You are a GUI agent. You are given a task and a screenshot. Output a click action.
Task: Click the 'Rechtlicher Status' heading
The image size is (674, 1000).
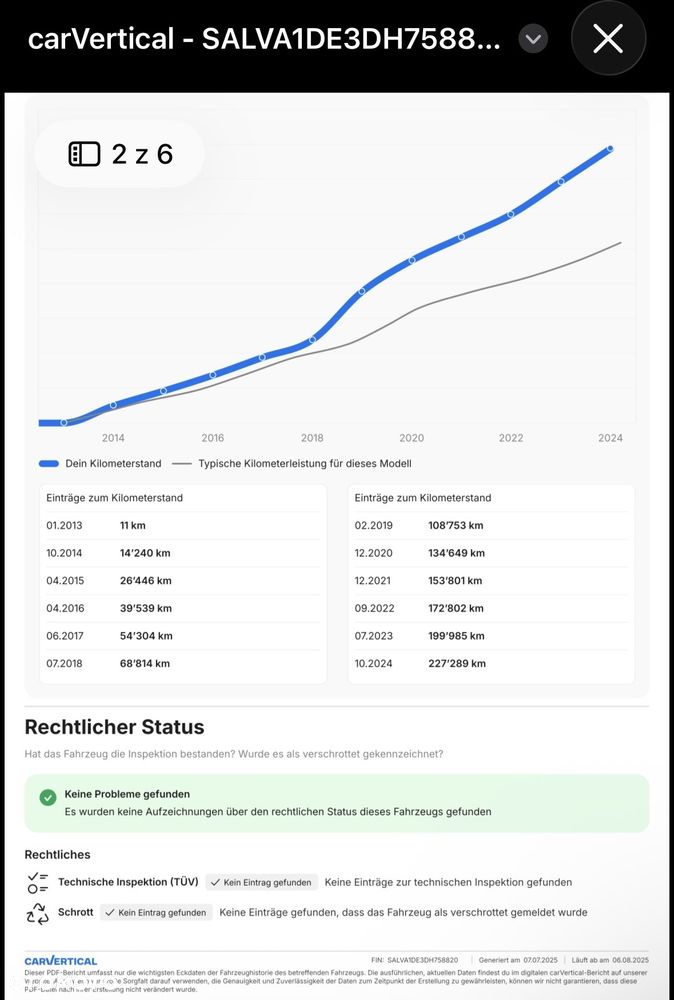pyautogui.click(x=114, y=727)
